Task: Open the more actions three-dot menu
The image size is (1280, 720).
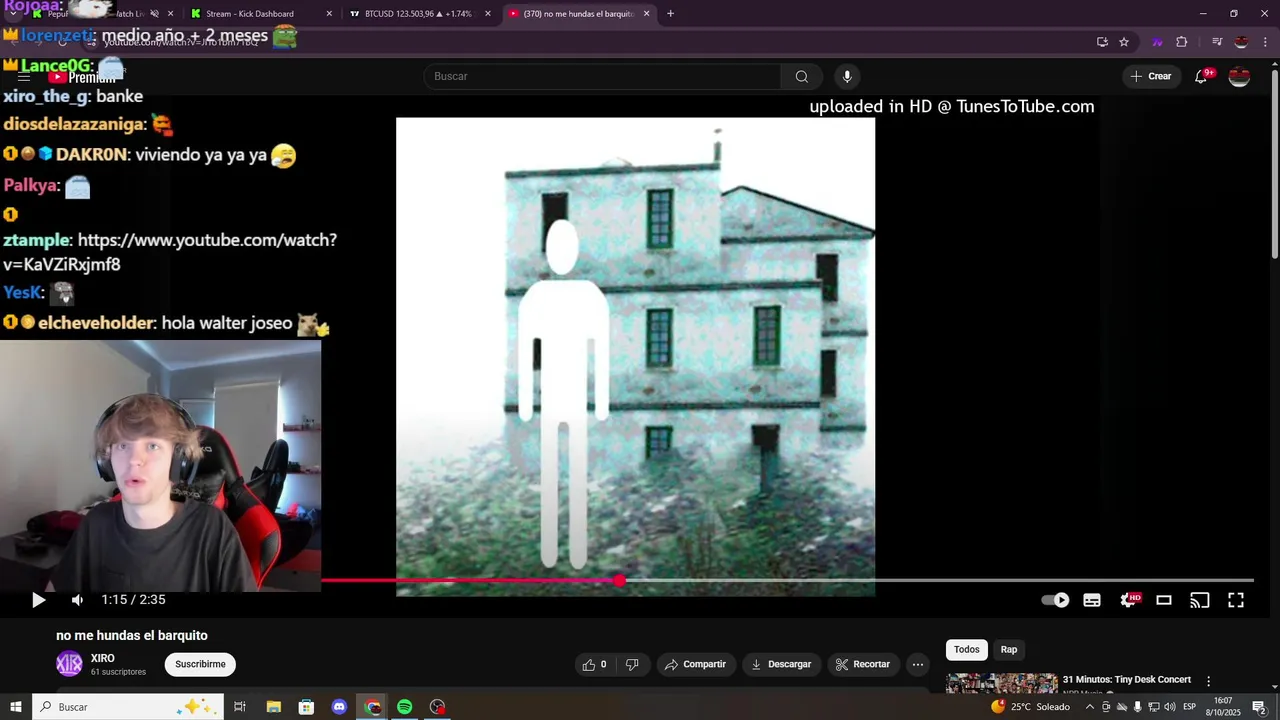Action: tap(918, 664)
